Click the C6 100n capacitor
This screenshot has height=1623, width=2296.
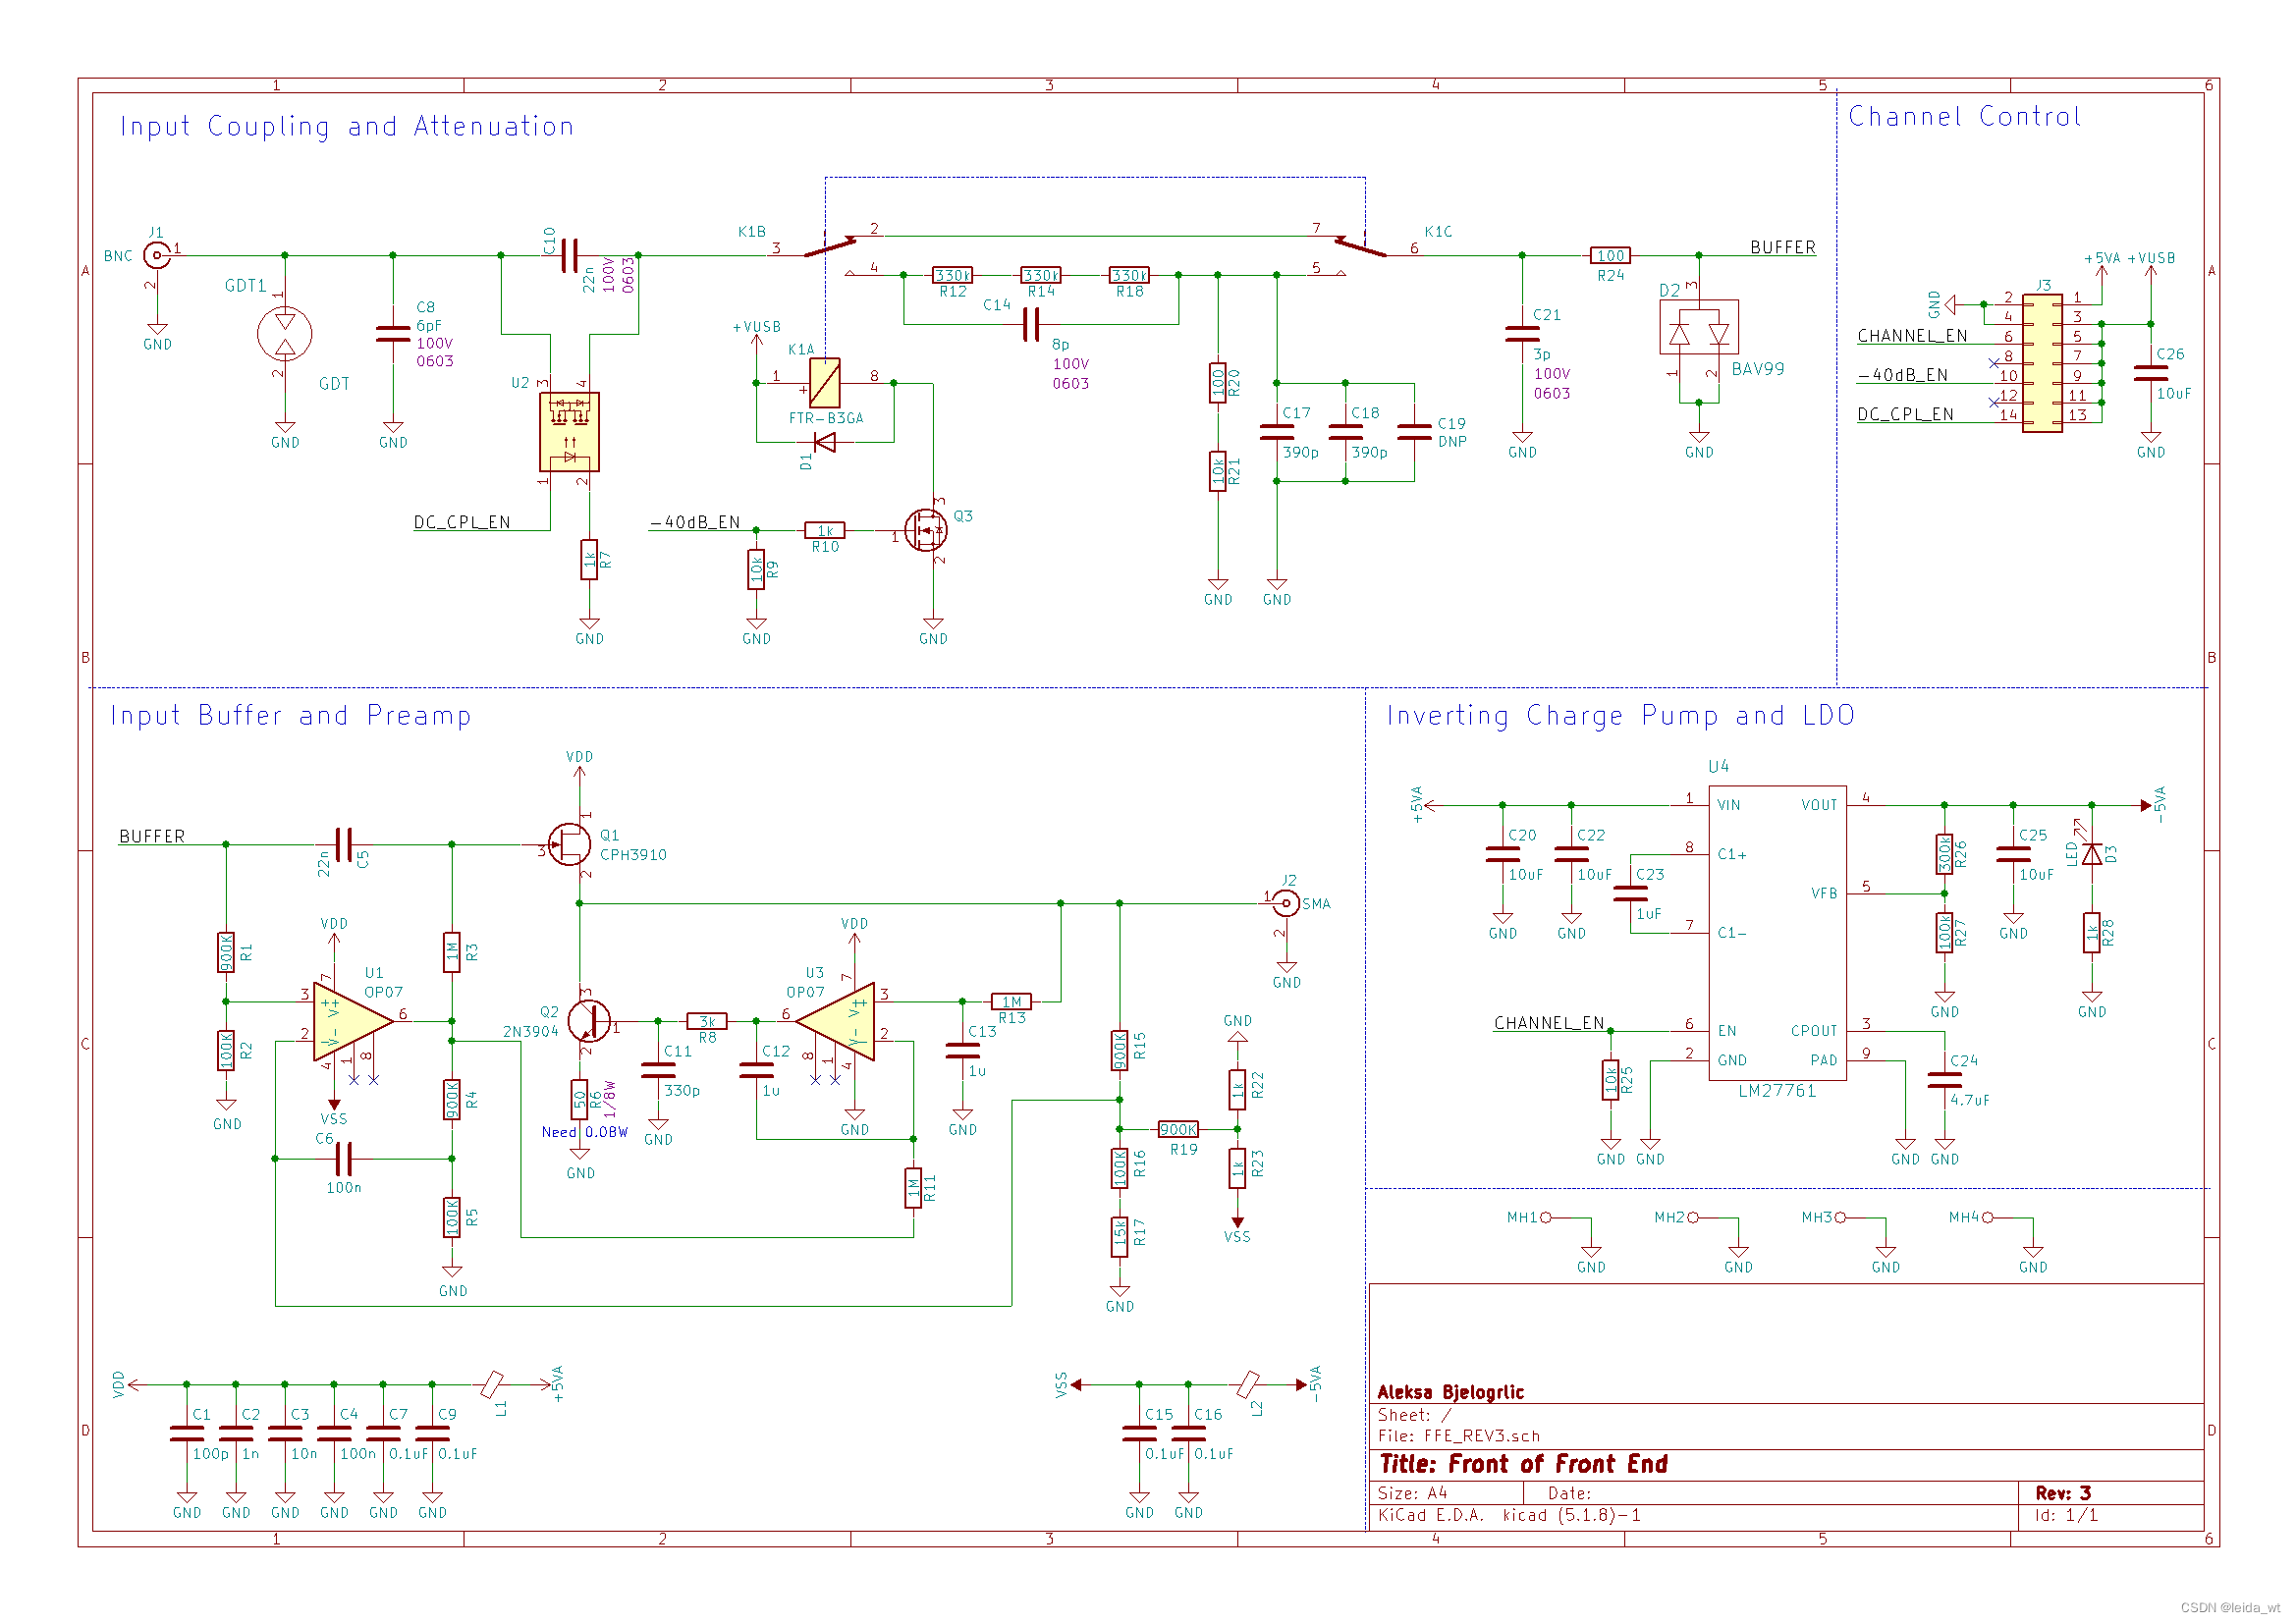[344, 1159]
